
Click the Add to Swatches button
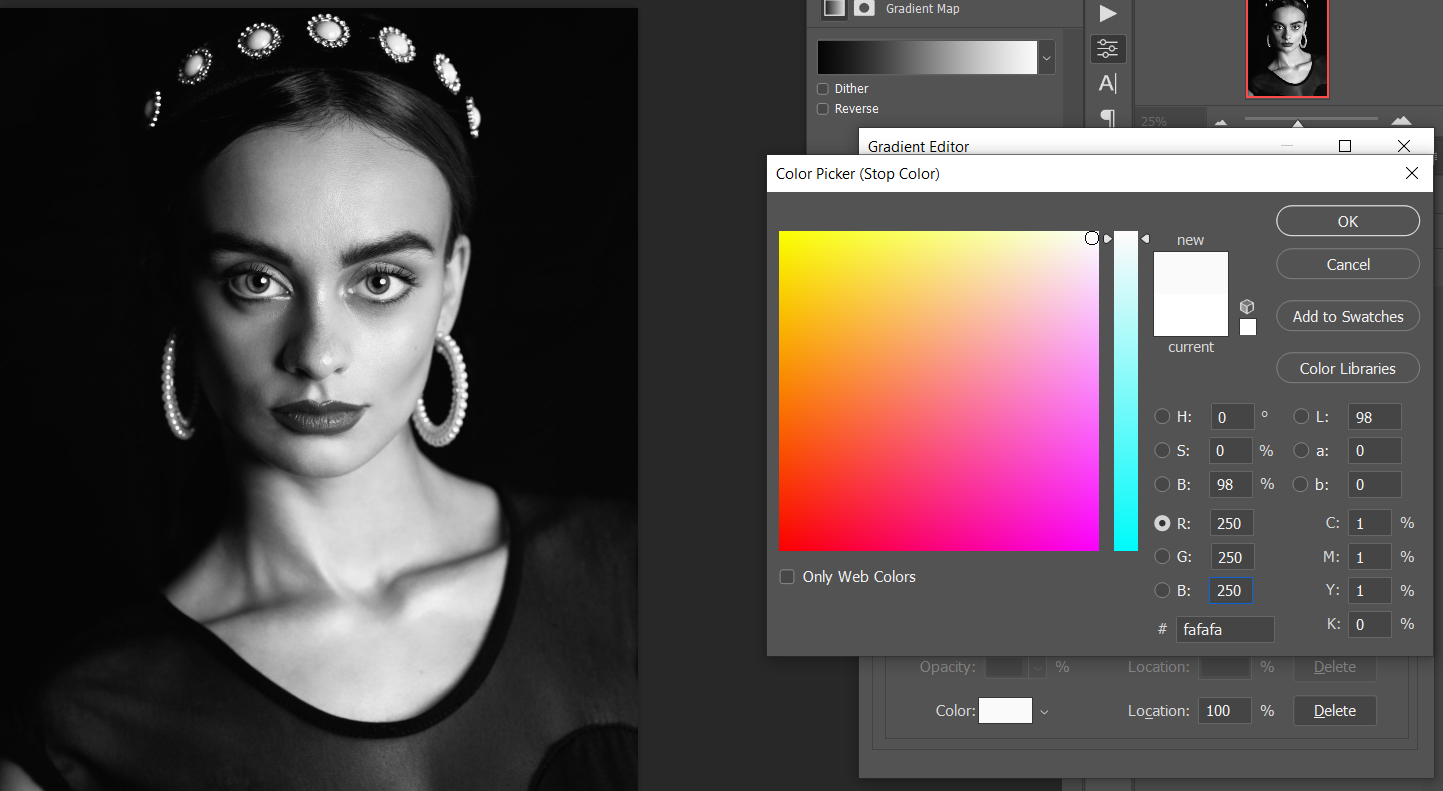[x=1347, y=317]
